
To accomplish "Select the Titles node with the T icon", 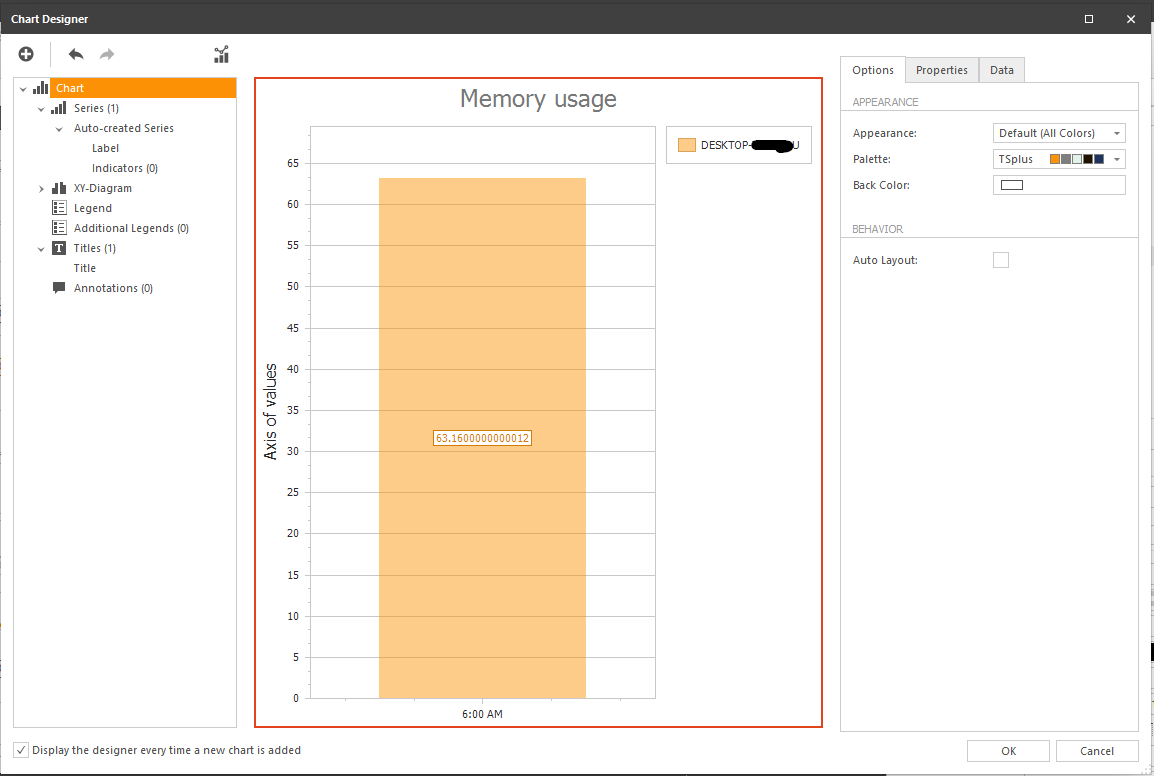I will (58, 248).
